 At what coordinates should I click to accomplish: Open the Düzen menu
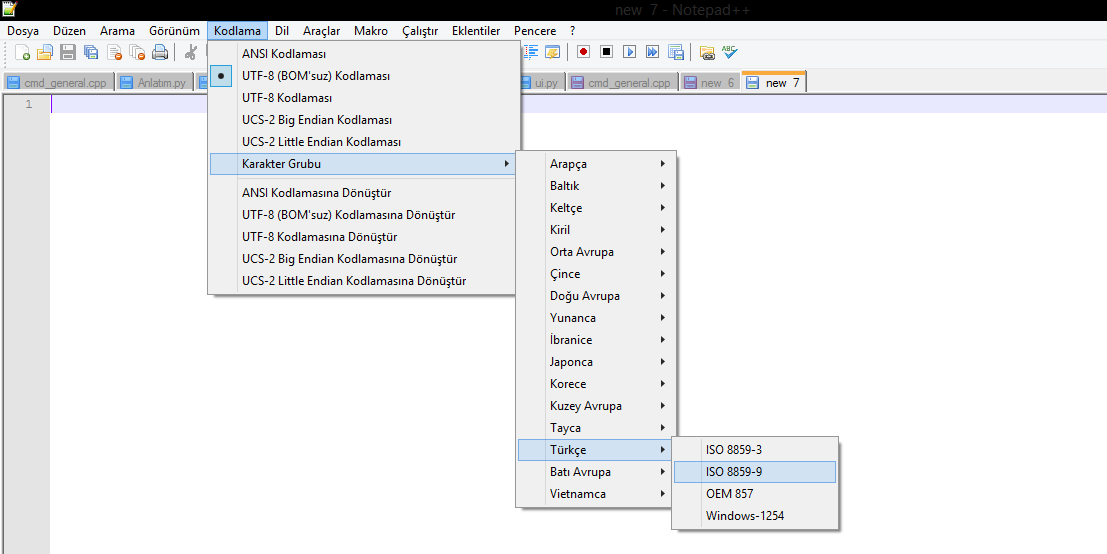[69, 31]
